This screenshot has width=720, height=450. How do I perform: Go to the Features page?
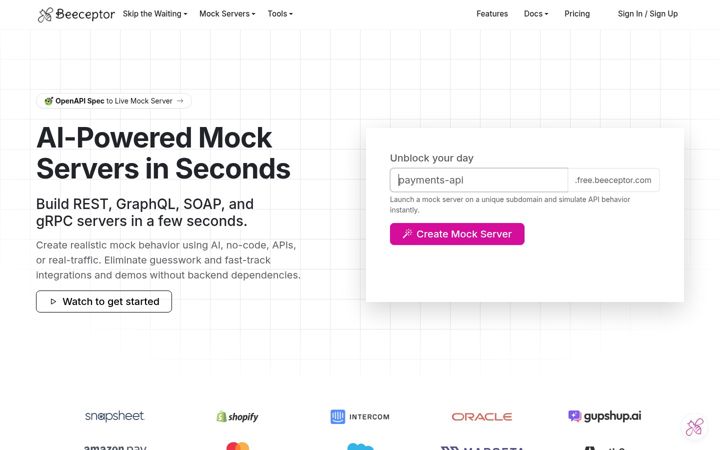coord(492,14)
